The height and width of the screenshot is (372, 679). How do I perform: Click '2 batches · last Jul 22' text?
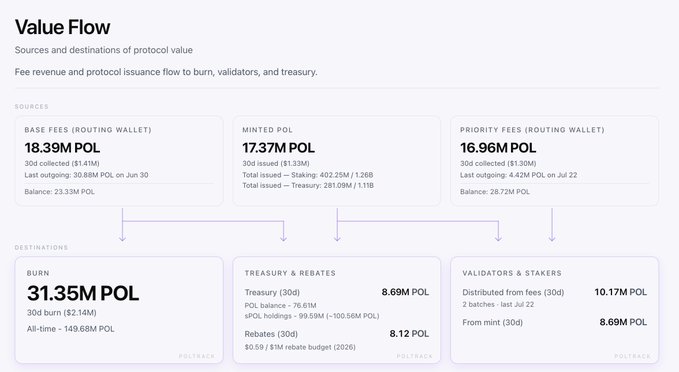(x=498, y=304)
